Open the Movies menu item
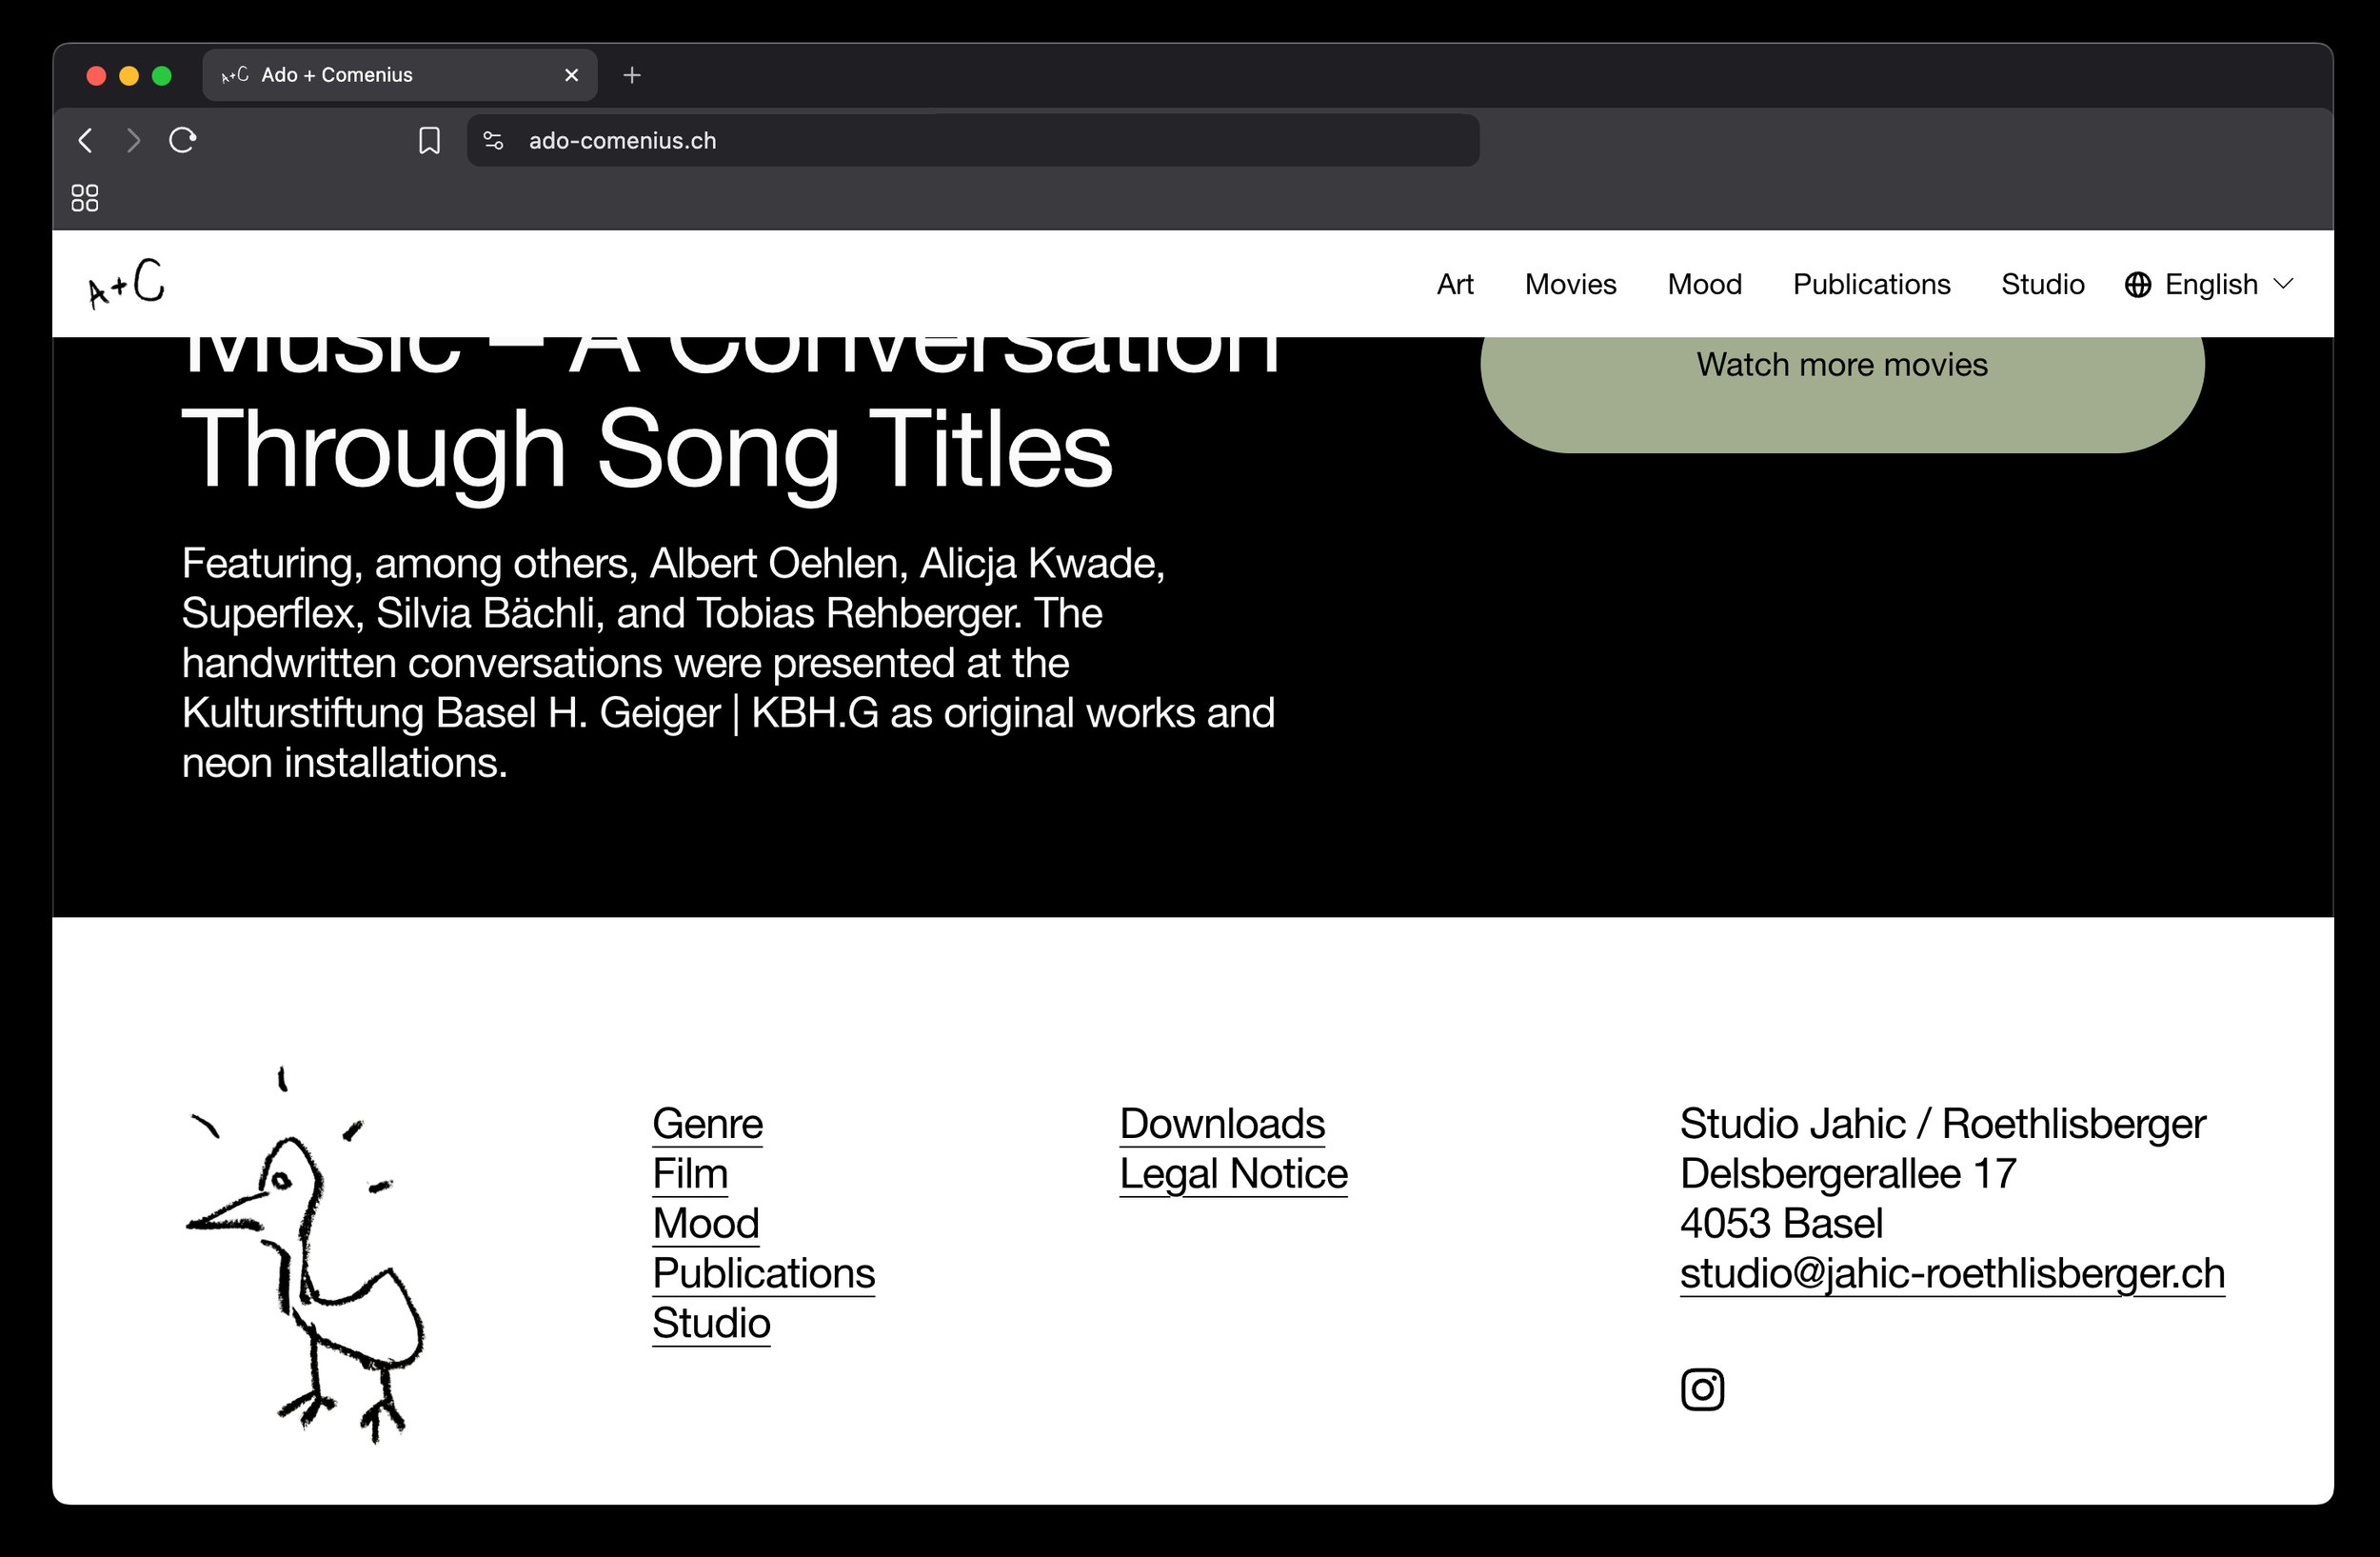Image resolution: width=2380 pixels, height=1557 pixels. tap(1570, 284)
